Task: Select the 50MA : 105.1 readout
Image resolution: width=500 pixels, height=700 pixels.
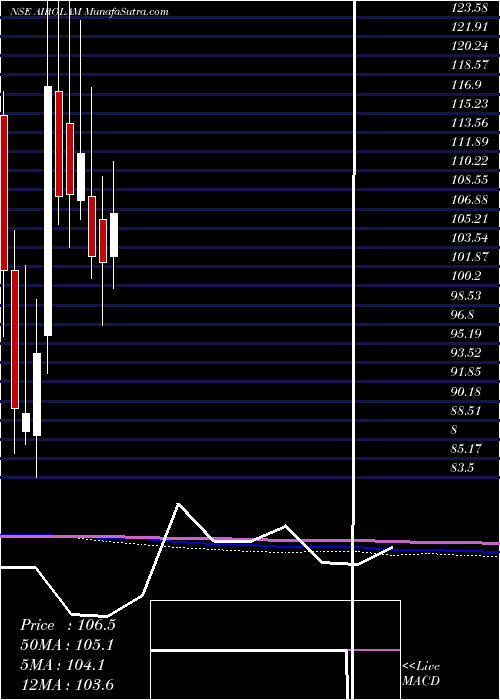Action: [67, 645]
